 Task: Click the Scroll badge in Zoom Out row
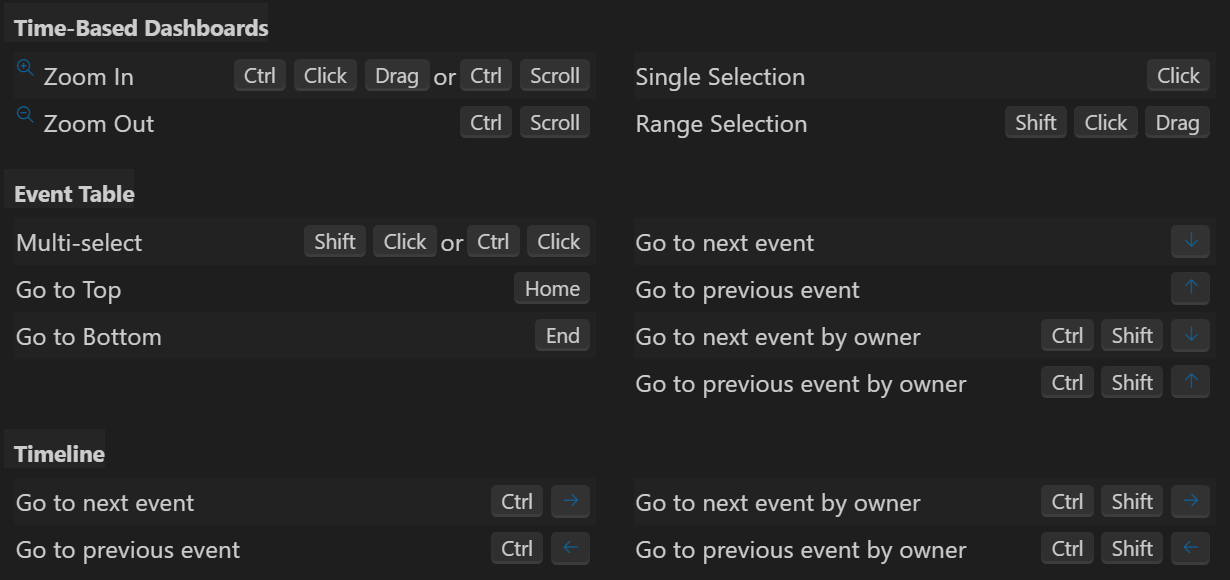point(555,123)
